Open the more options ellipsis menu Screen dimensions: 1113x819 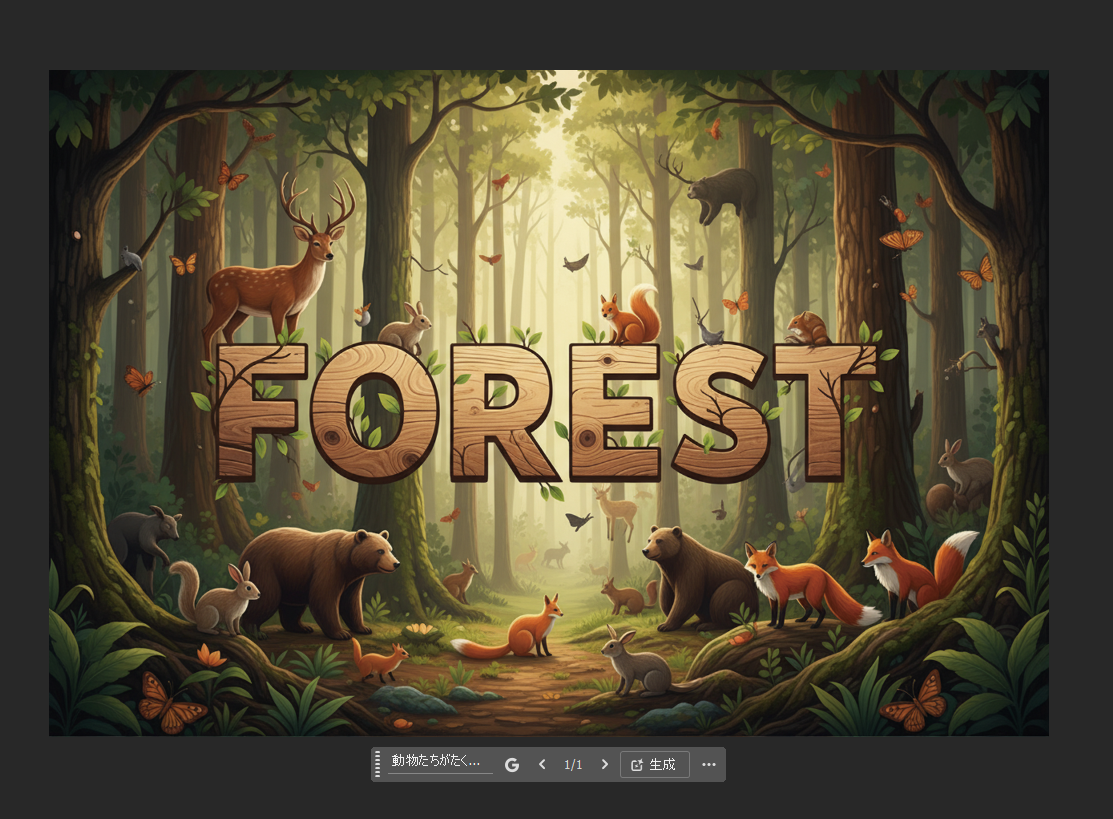click(x=709, y=765)
